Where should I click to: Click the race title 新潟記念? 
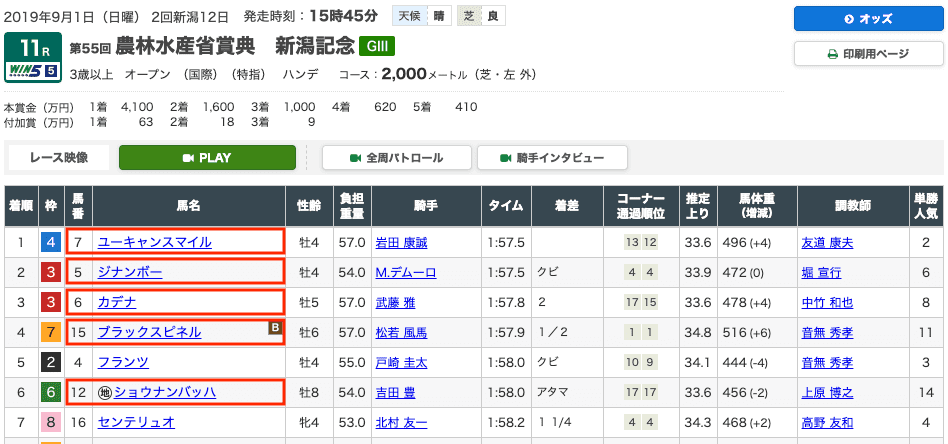coord(314,46)
